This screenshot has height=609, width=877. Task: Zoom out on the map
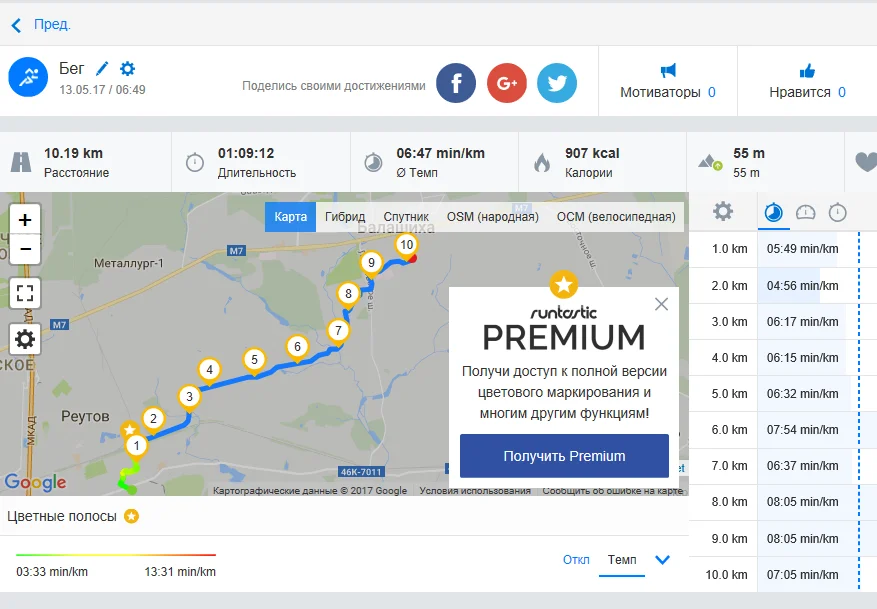click(25, 249)
